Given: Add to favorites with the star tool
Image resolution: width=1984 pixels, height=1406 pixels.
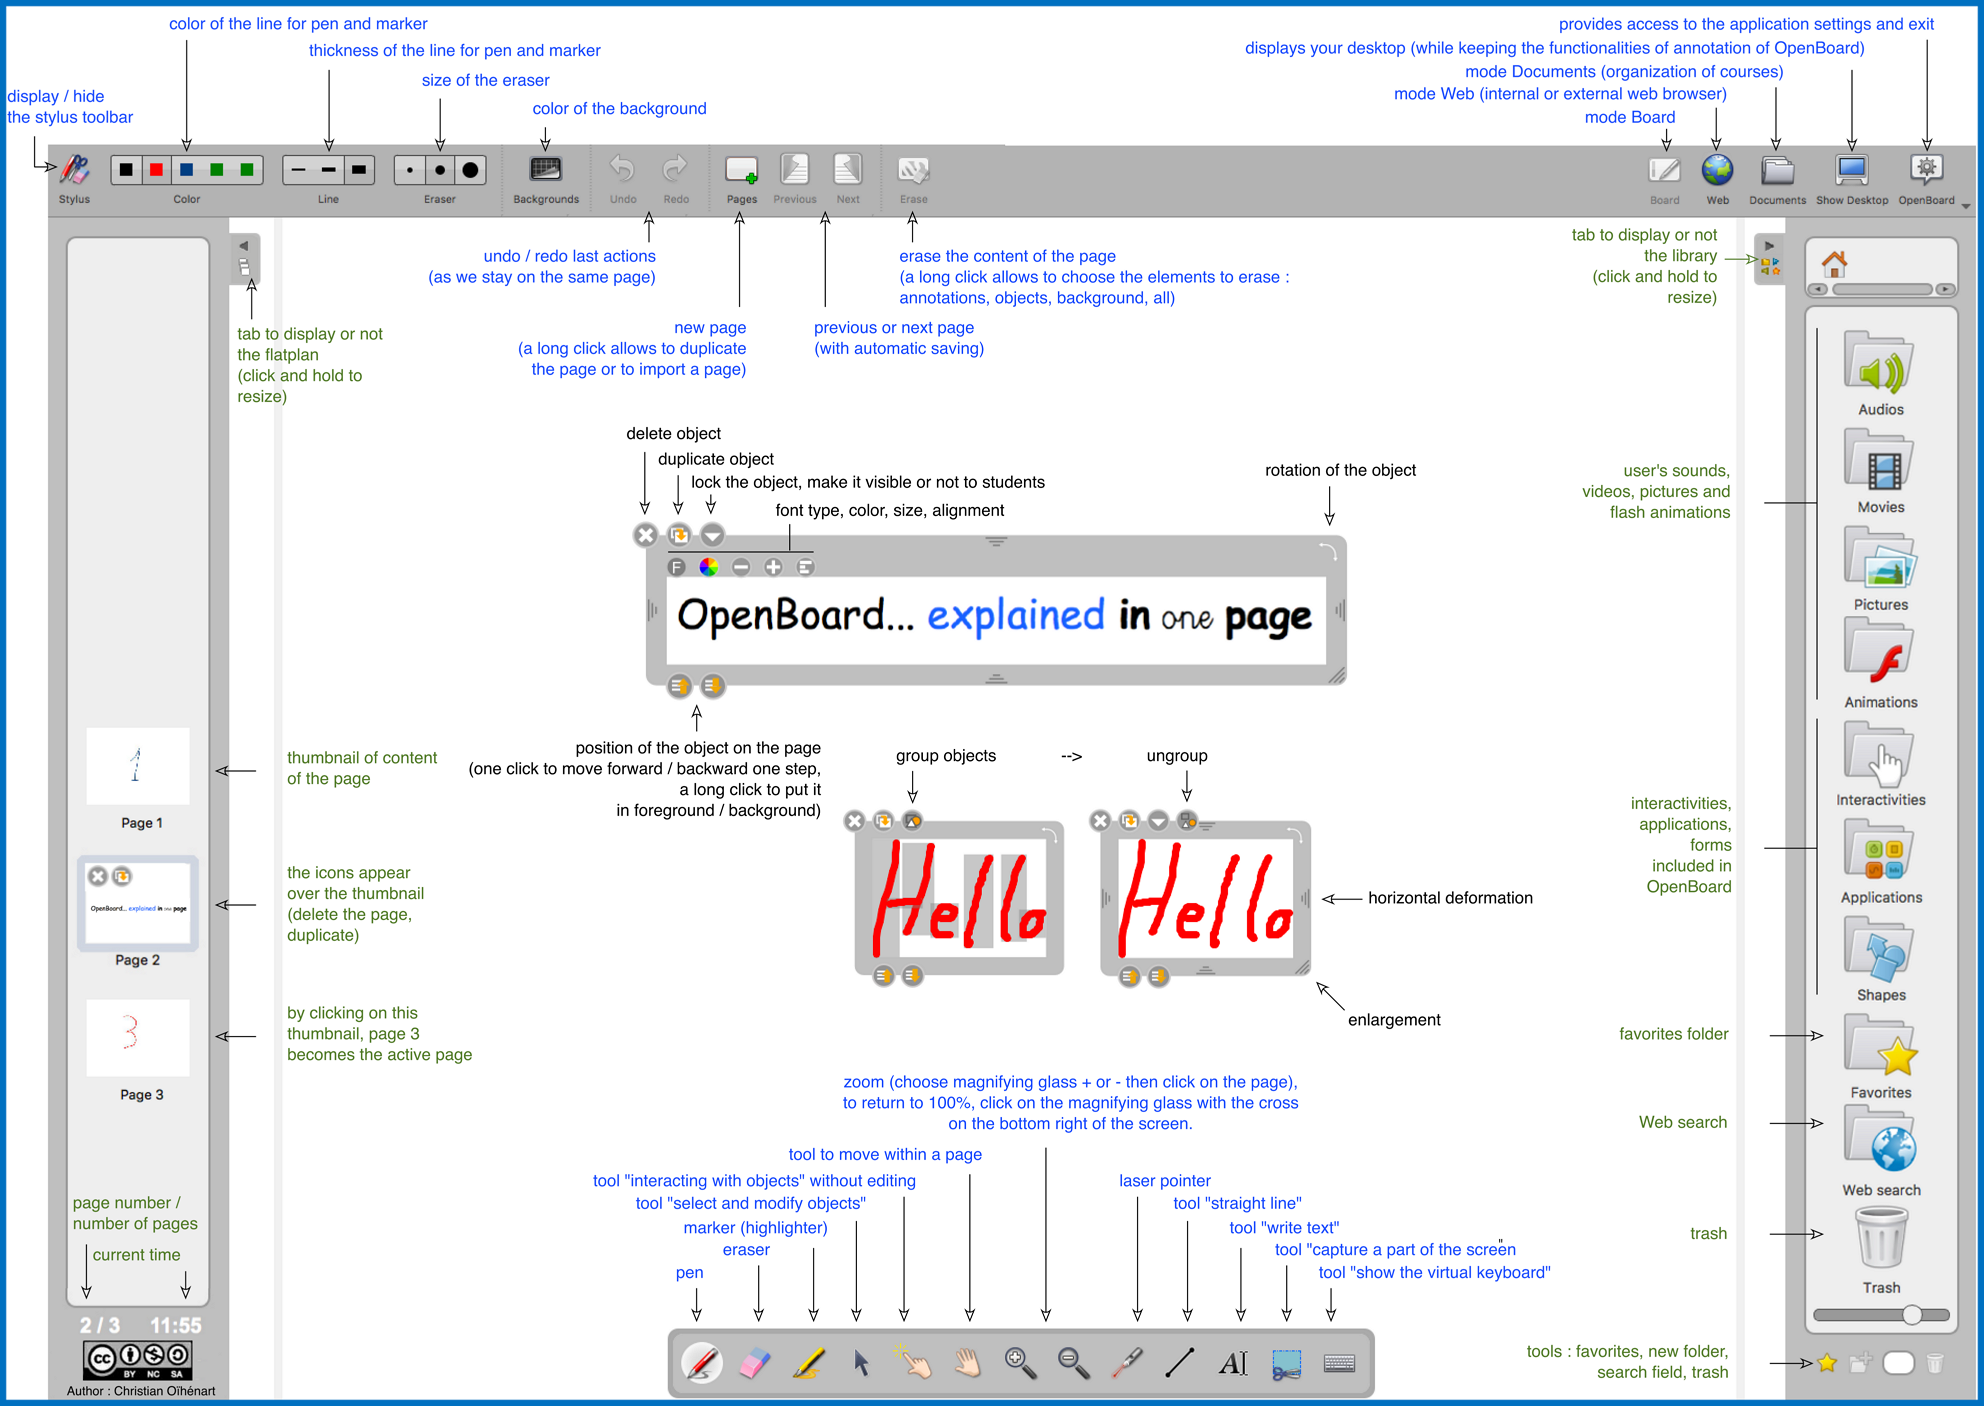Looking at the screenshot, I should pos(1827,1363).
